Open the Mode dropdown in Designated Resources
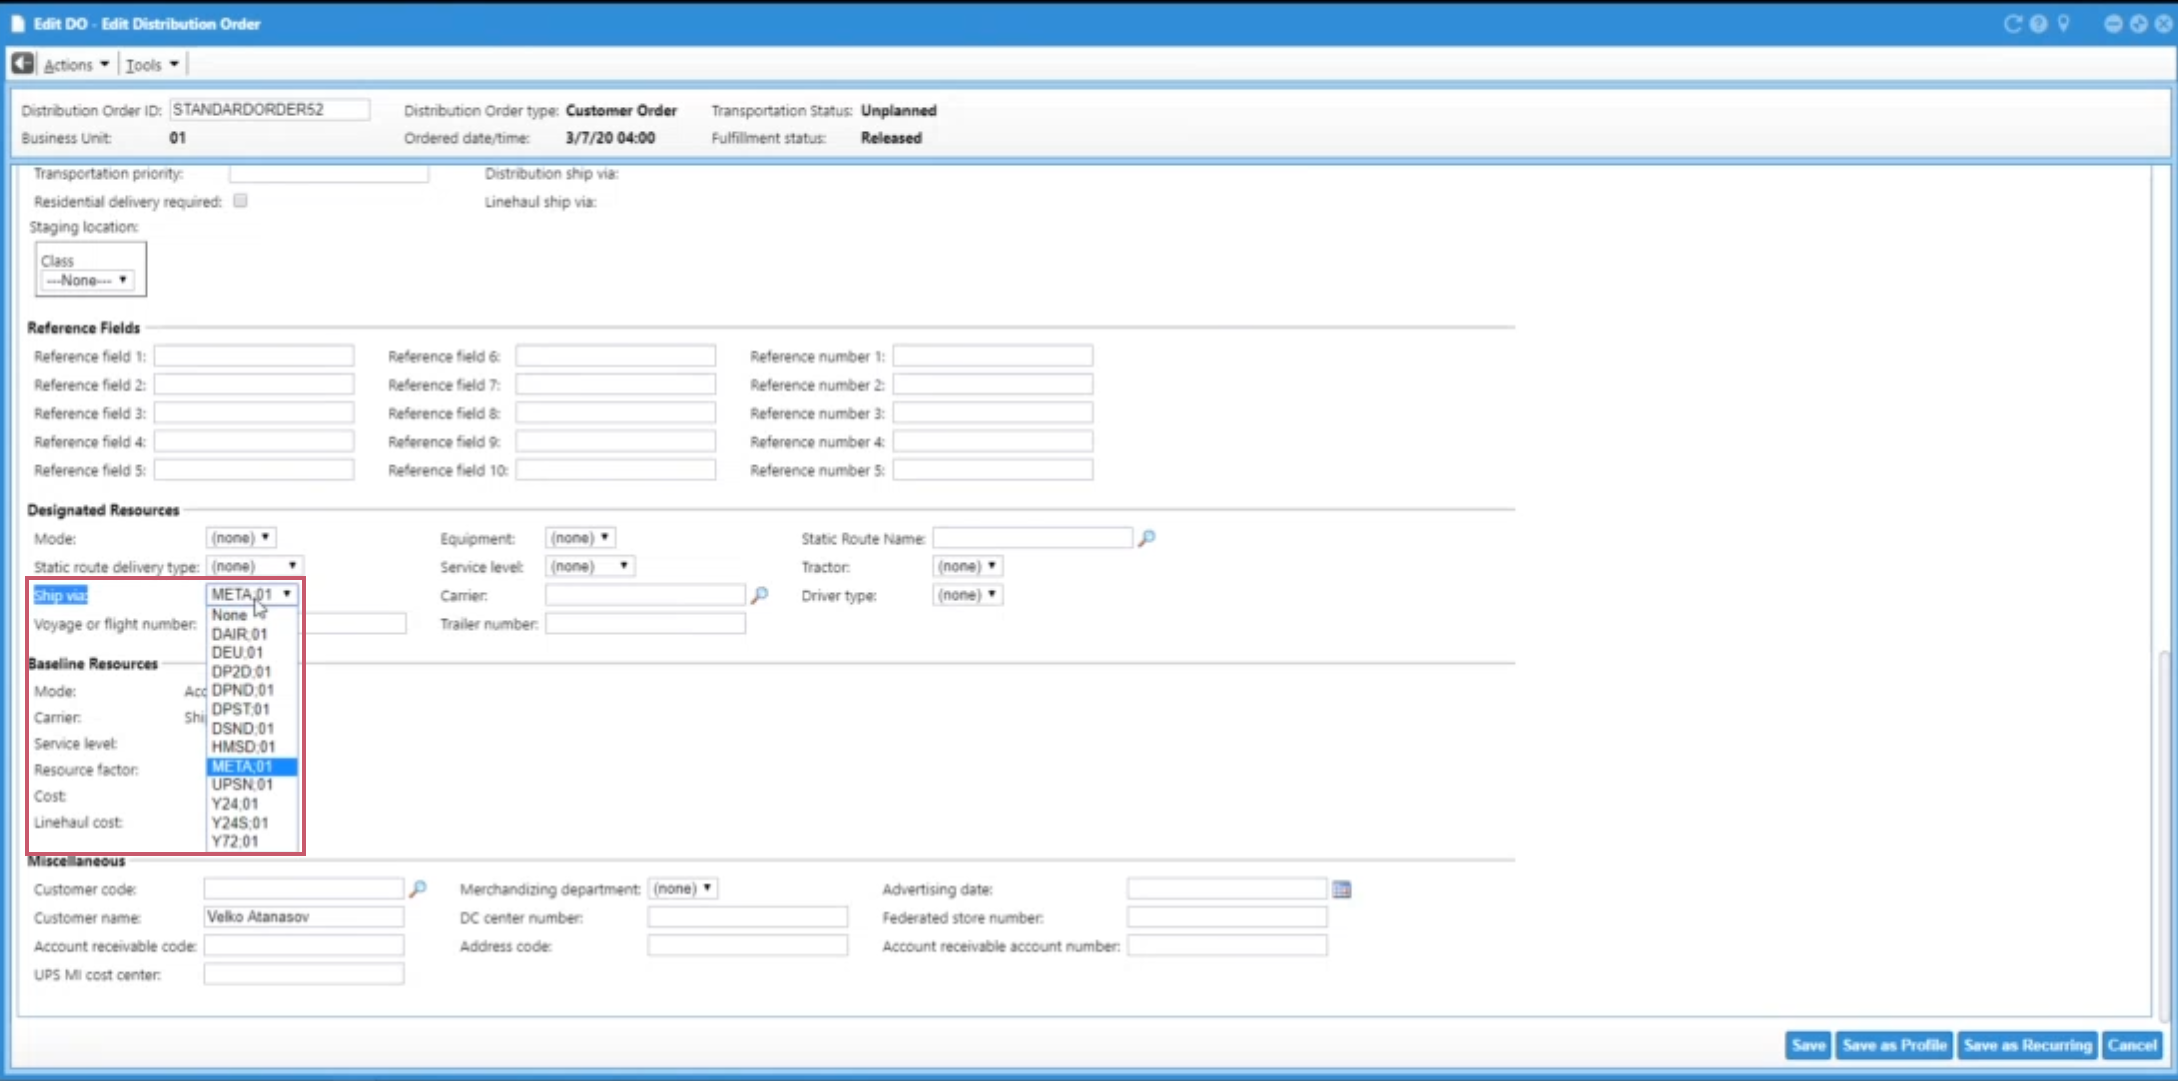The width and height of the screenshot is (2178, 1081). click(241, 538)
